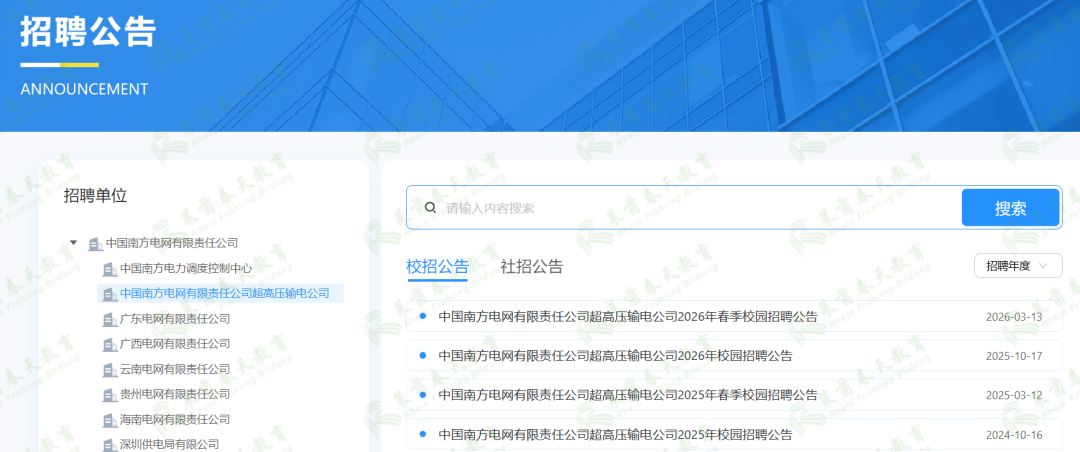This screenshot has height=452, width=1080.
Task: Click building icon beside 中国南方电力调度控制中心
Action: (x=110, y=269)
